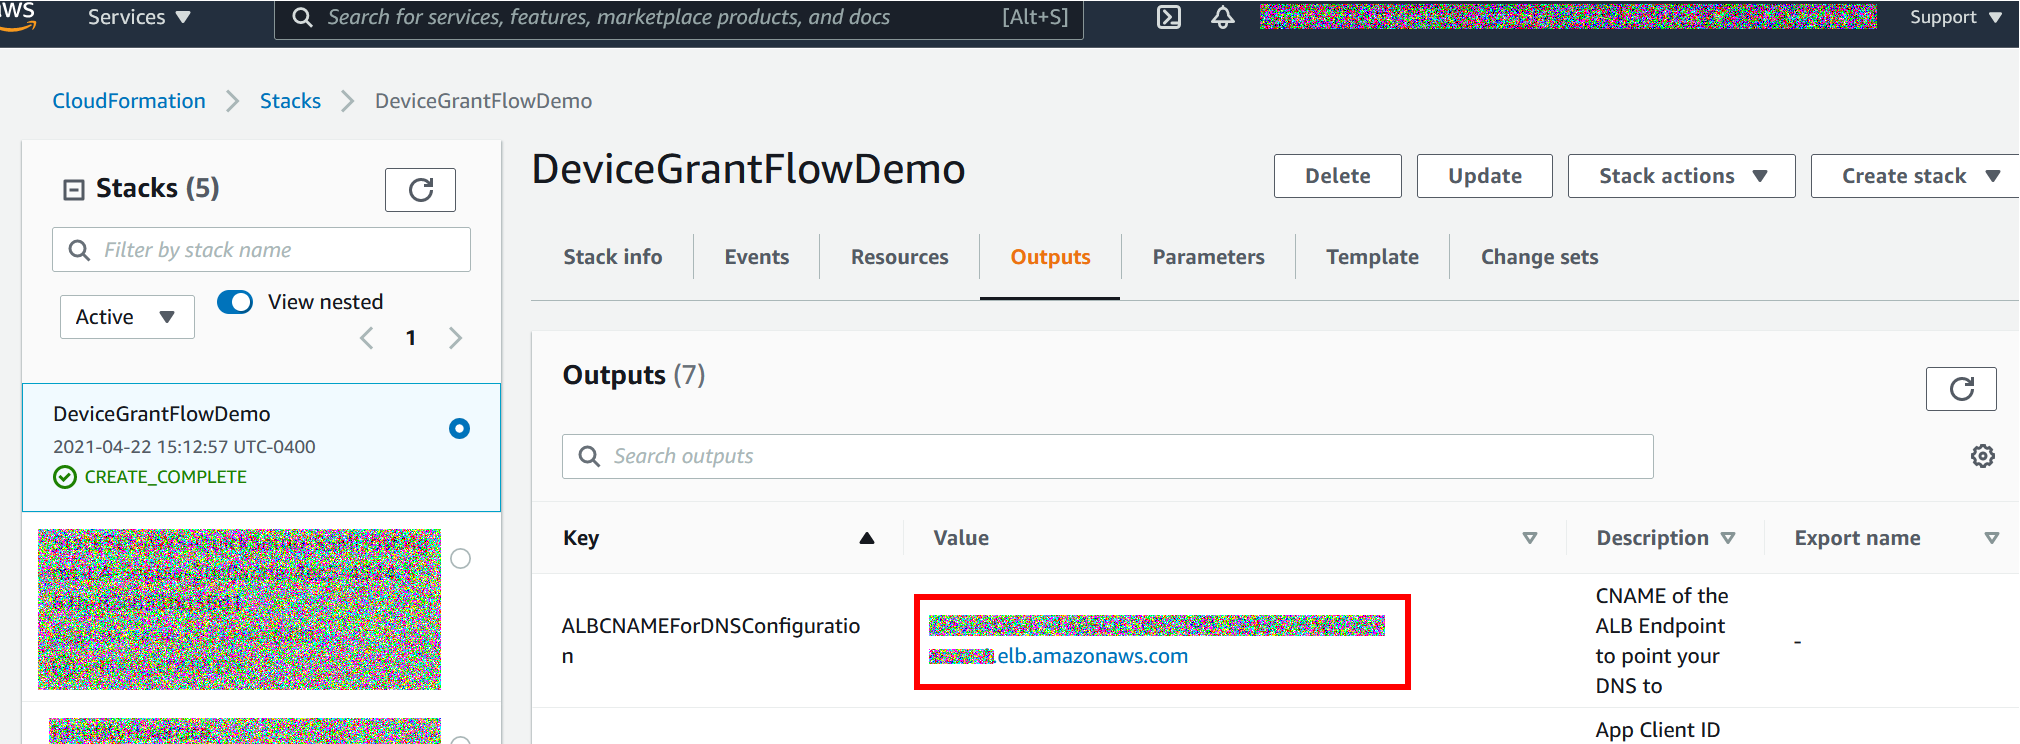Go to next stacks page arrow
The width and height of the screenshot is (2020, 744).
(456, 338)
